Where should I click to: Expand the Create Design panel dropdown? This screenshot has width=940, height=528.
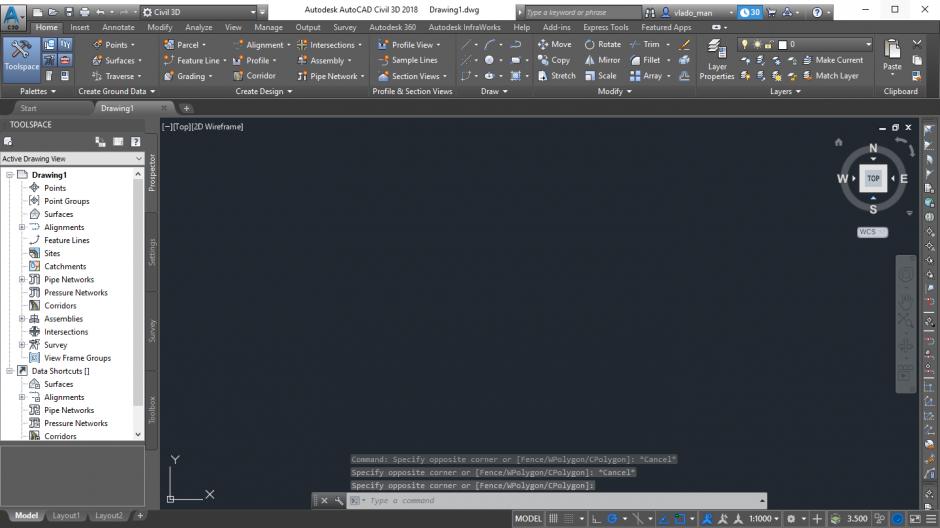(264, 91)
